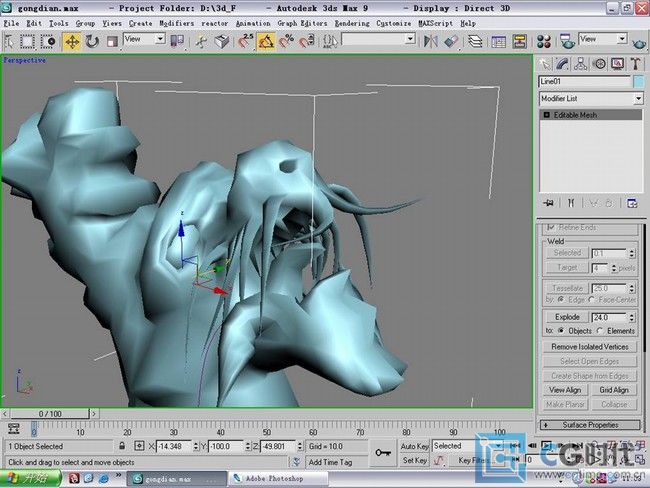
Task: Open Adobe Photoshop from the taskbar
Action: 277,478
